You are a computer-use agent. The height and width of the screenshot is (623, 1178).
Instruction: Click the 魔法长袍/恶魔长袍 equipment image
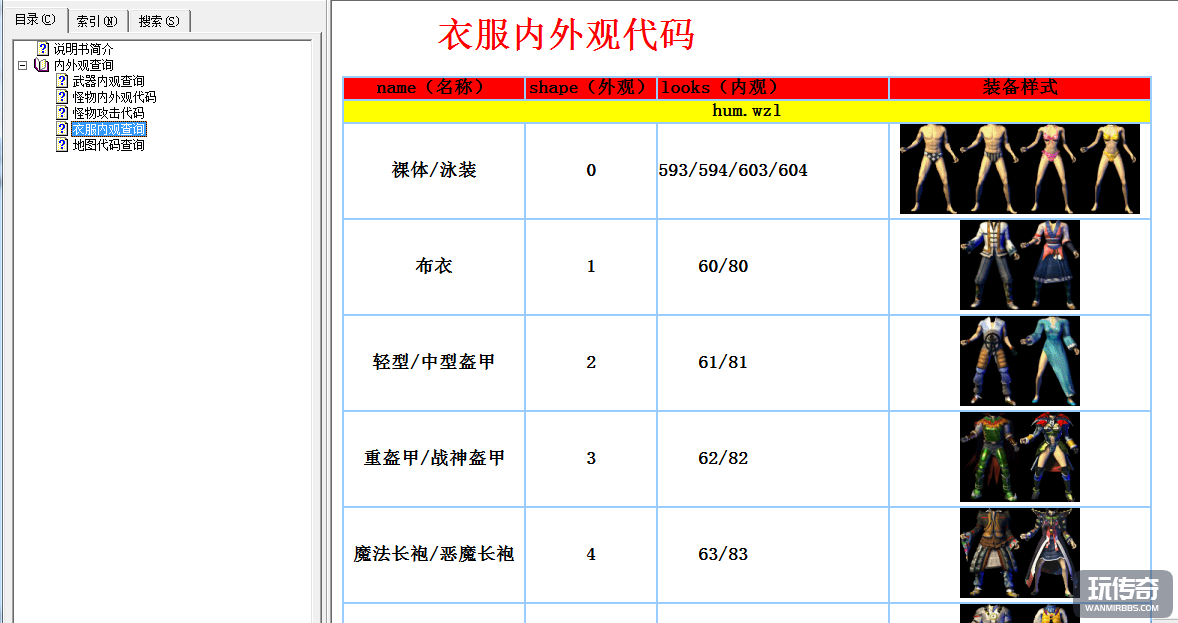pyautogui.click(x=1019, y=553)
